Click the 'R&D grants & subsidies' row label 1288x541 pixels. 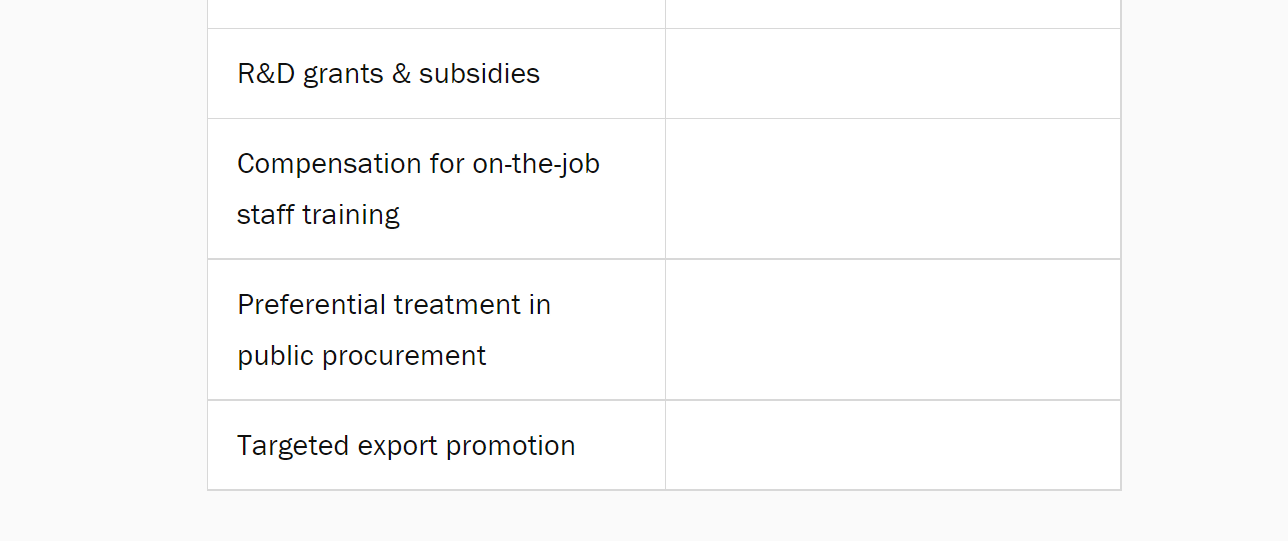388,74
